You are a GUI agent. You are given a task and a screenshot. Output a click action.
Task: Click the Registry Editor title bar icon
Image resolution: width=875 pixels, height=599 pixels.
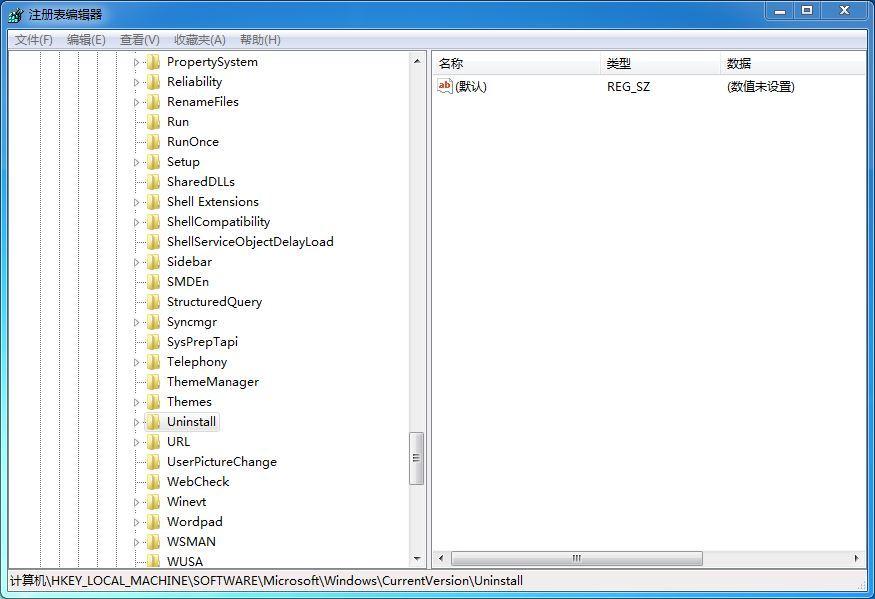[16, 15]
